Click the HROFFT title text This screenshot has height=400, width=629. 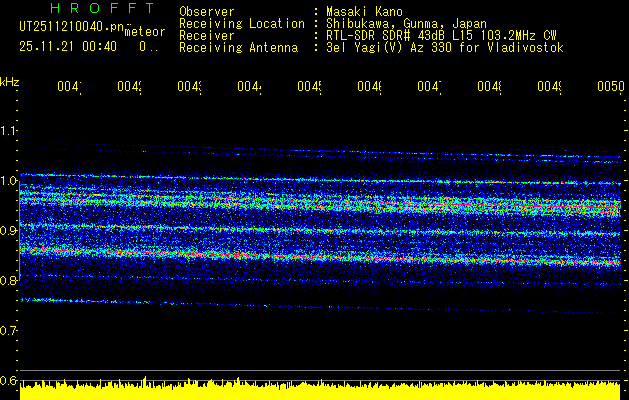tap(102, 8)
